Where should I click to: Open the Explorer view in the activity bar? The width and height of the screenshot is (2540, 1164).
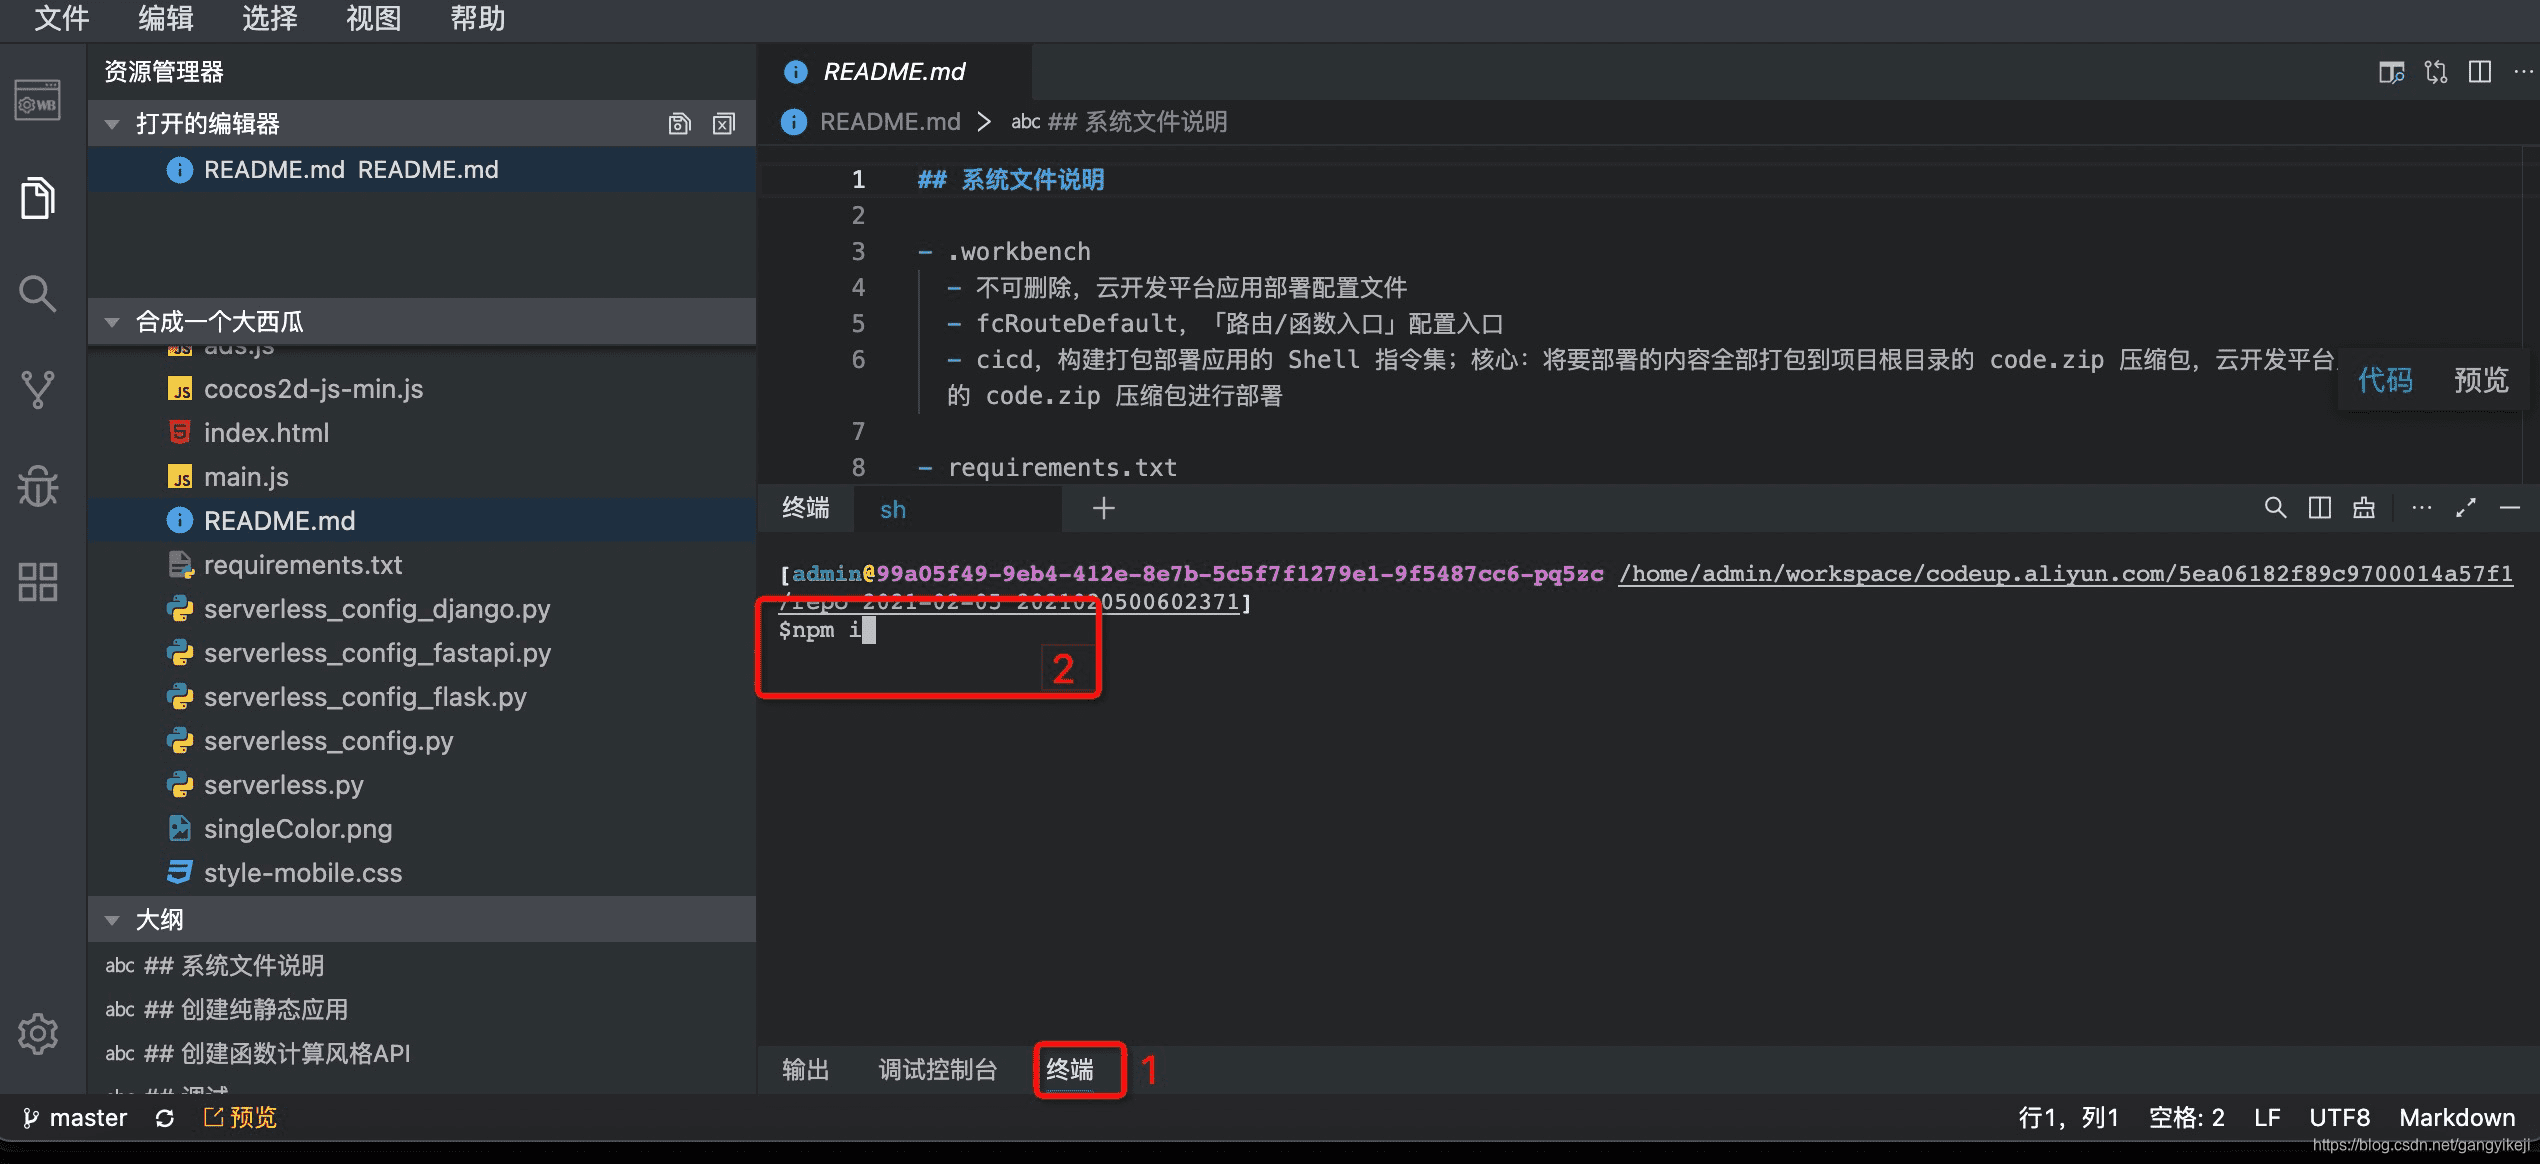pyautogui.click(x=37, y=198)
